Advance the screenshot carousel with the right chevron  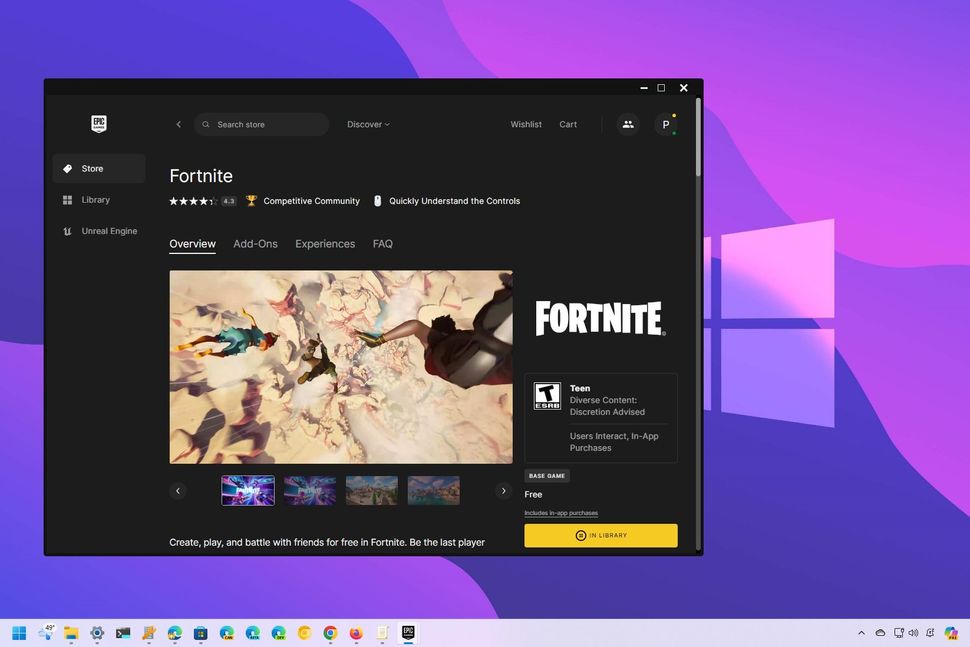pyautogui.click(x=504, y=490)
